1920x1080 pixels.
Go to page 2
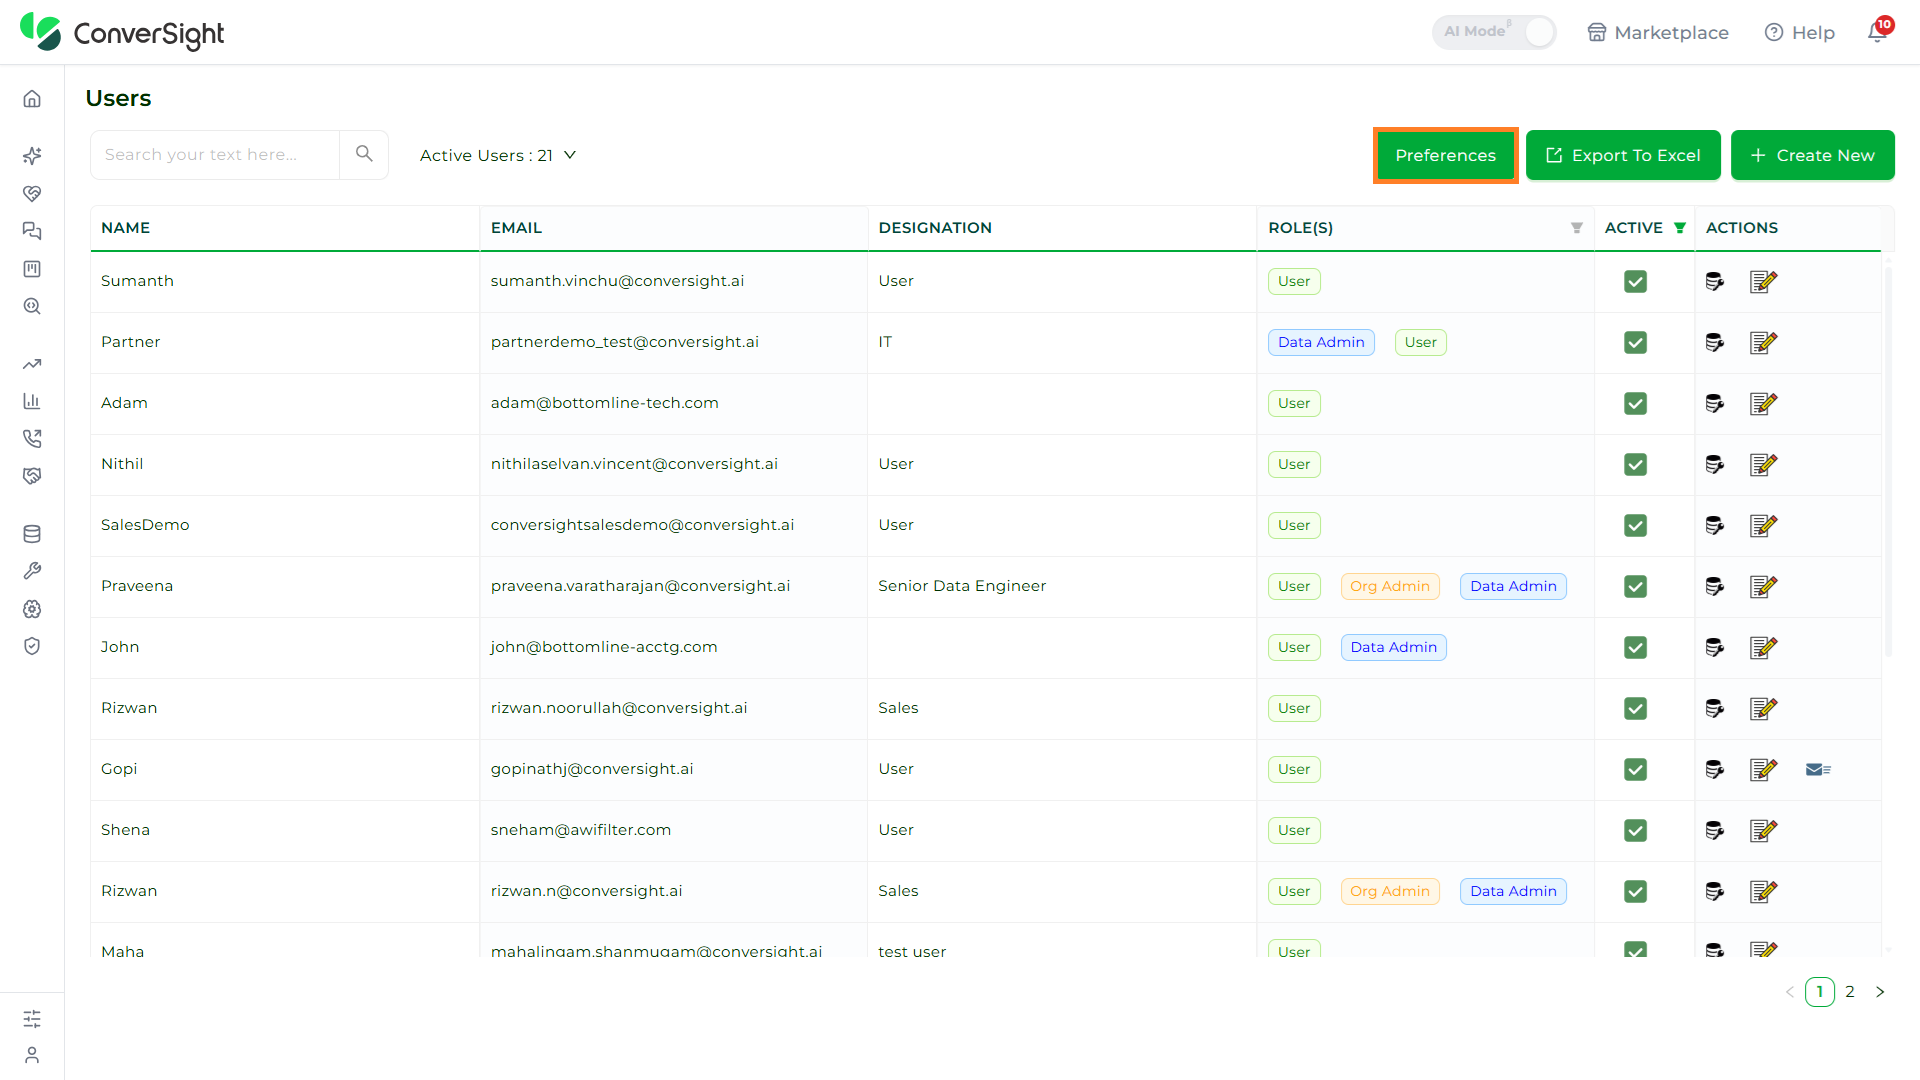click(x=1850, y=992)
